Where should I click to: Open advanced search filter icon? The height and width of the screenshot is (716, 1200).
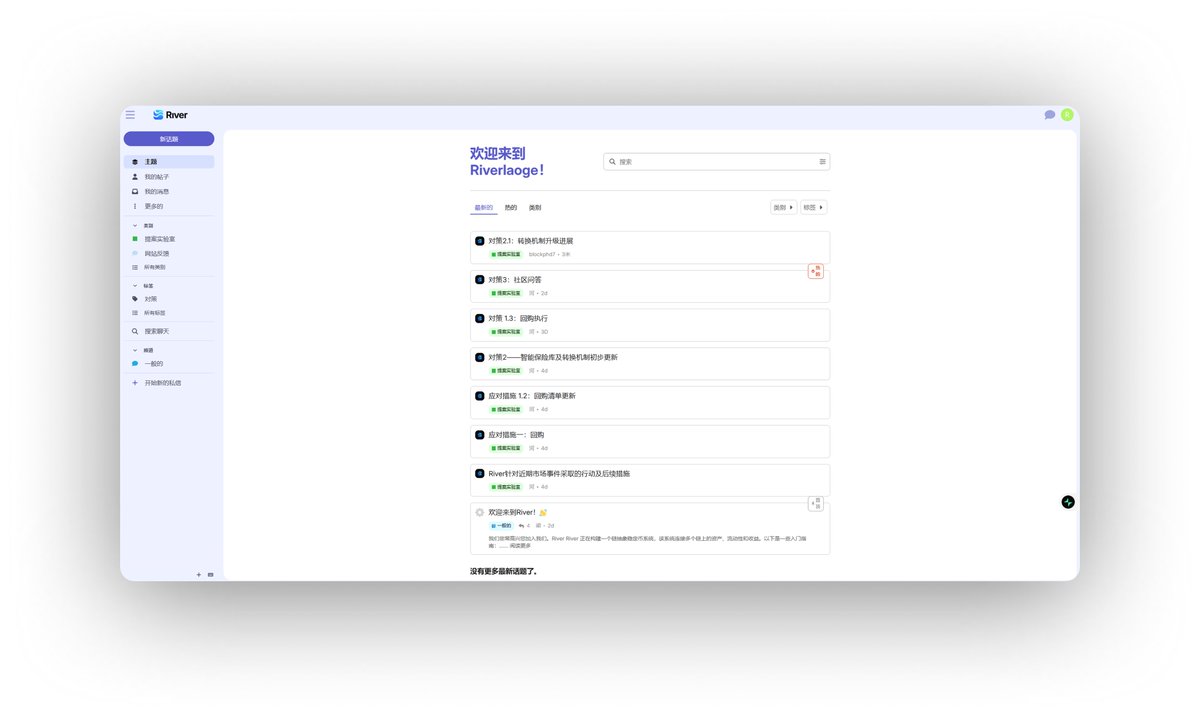[823, 161]
